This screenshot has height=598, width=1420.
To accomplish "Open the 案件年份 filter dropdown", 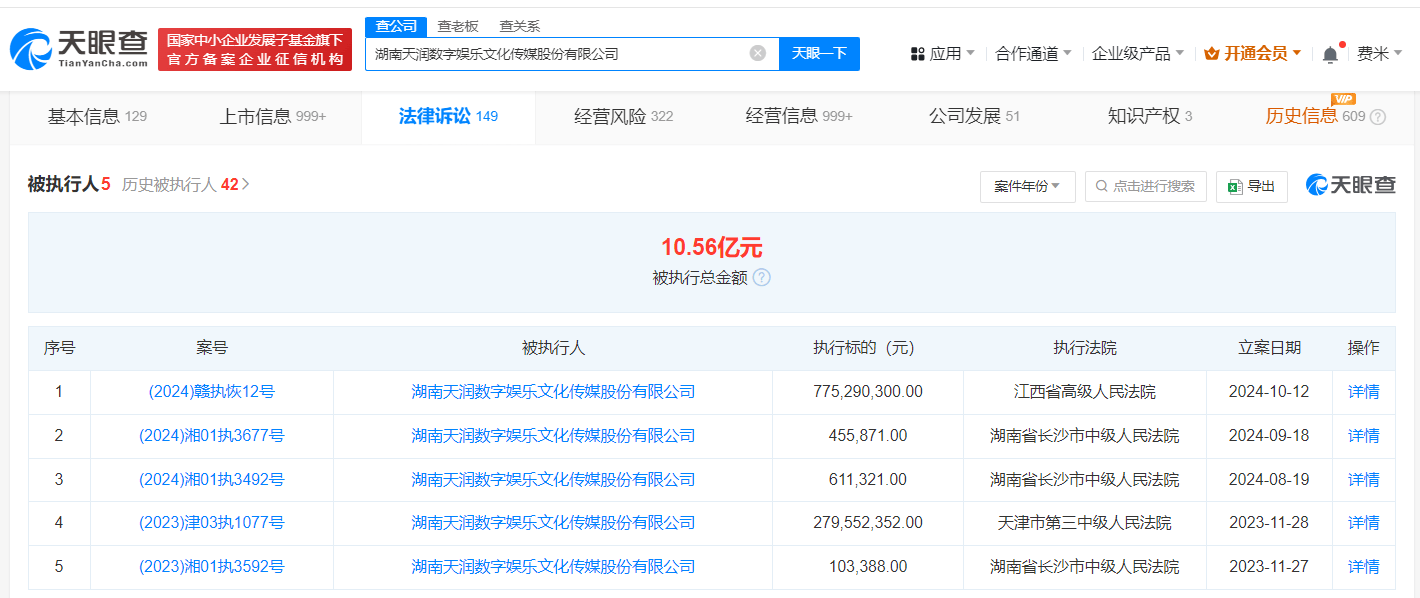I will pyautogui.click(x=1028, y=186).
